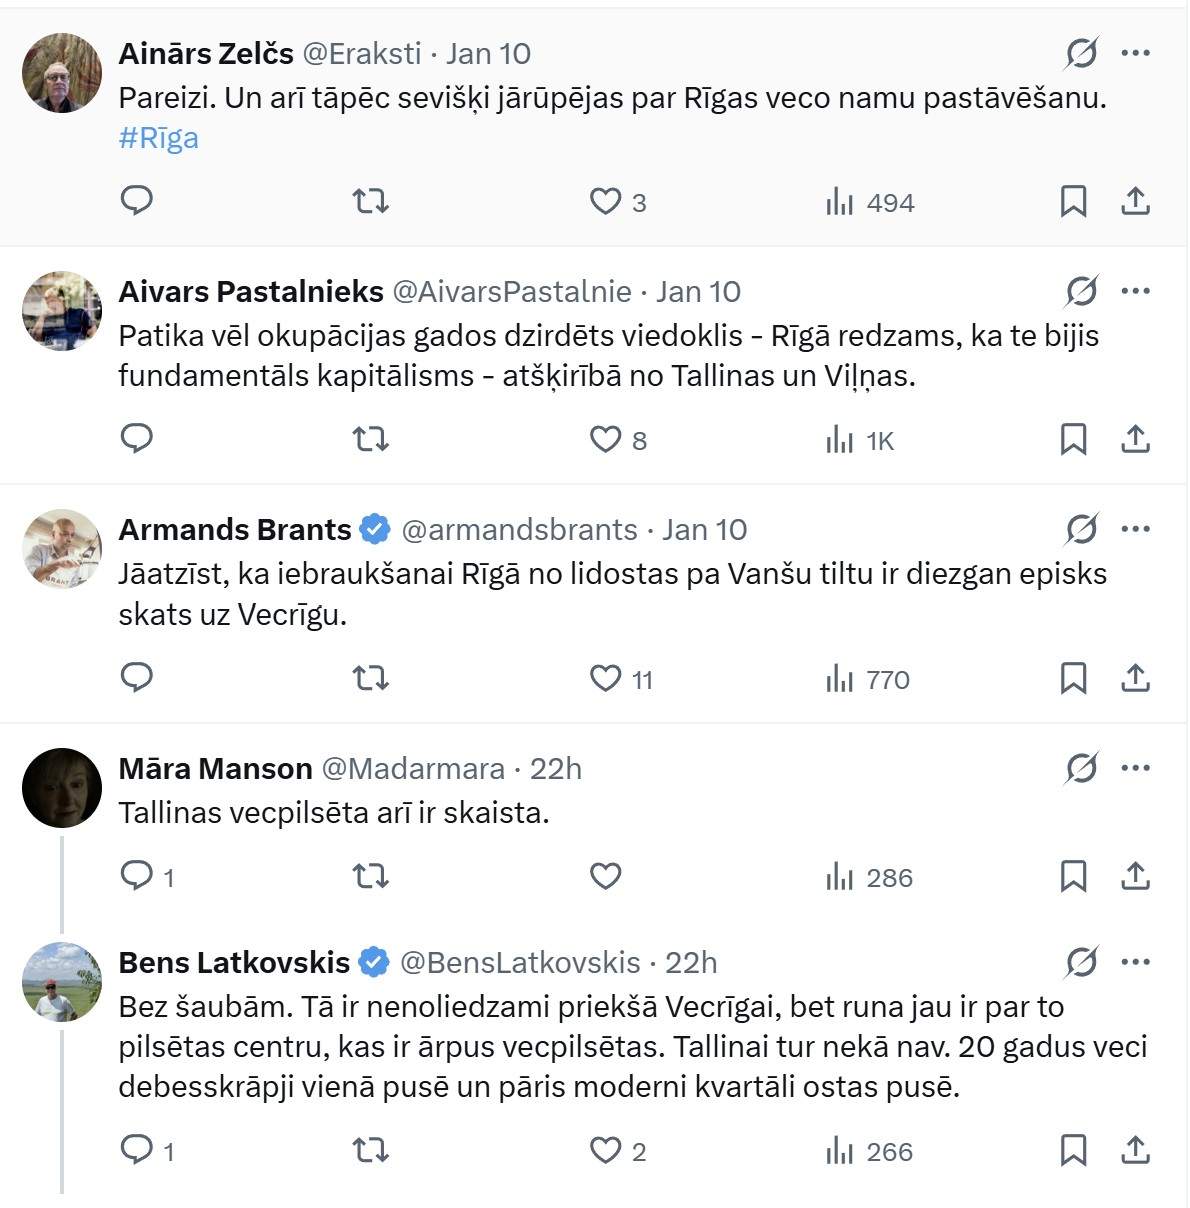Viewport: 1190px width, 1208px height.
Task: Open Aivars Pastalnieks' display name link
Action: coord(251,291)
